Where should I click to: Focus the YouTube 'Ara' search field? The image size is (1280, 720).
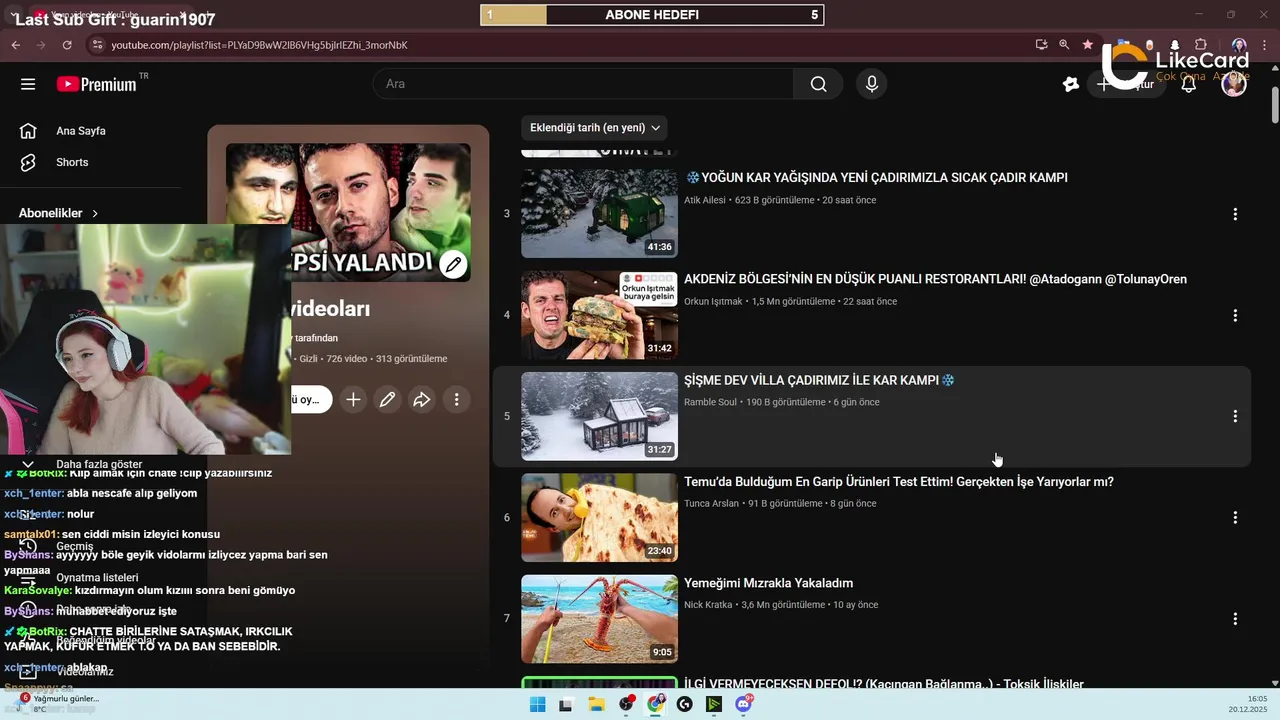583,84
